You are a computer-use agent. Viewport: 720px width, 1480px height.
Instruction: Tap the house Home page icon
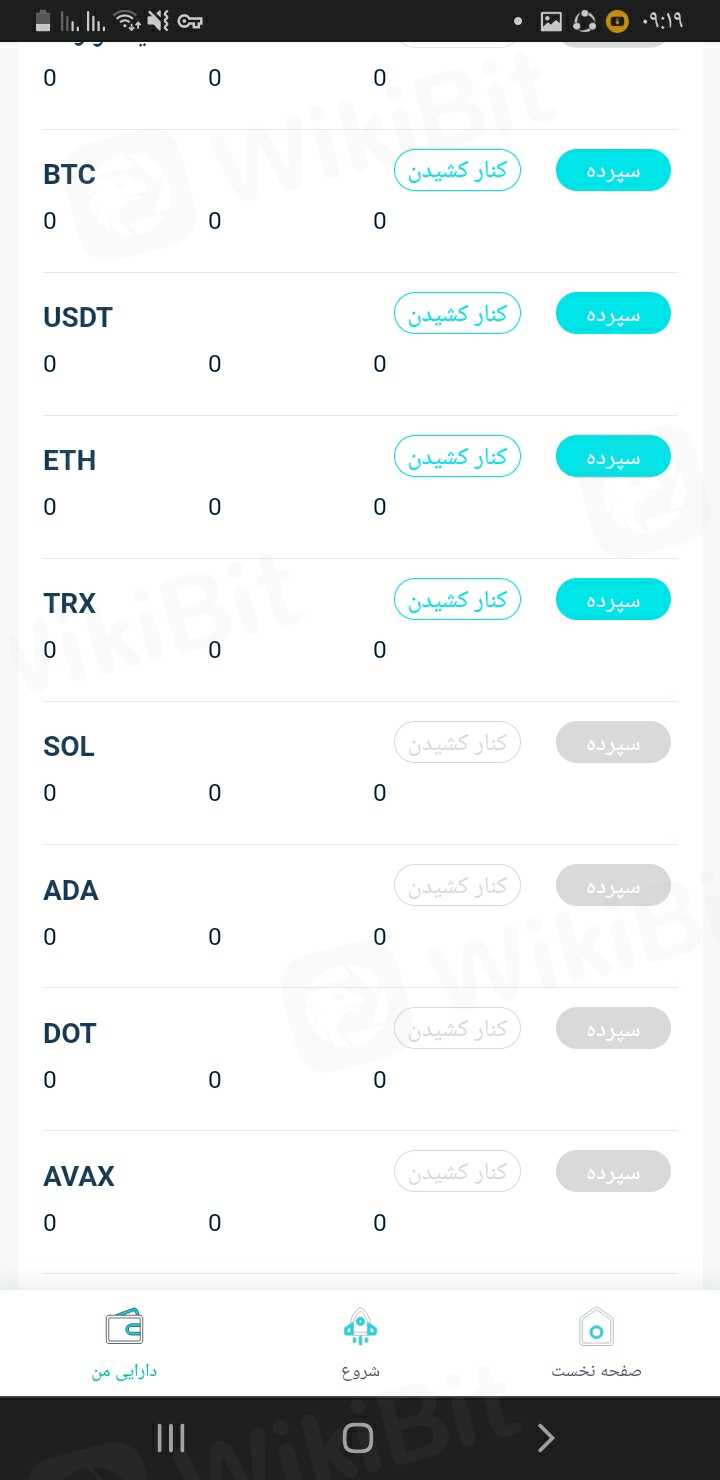point(596,1328)
